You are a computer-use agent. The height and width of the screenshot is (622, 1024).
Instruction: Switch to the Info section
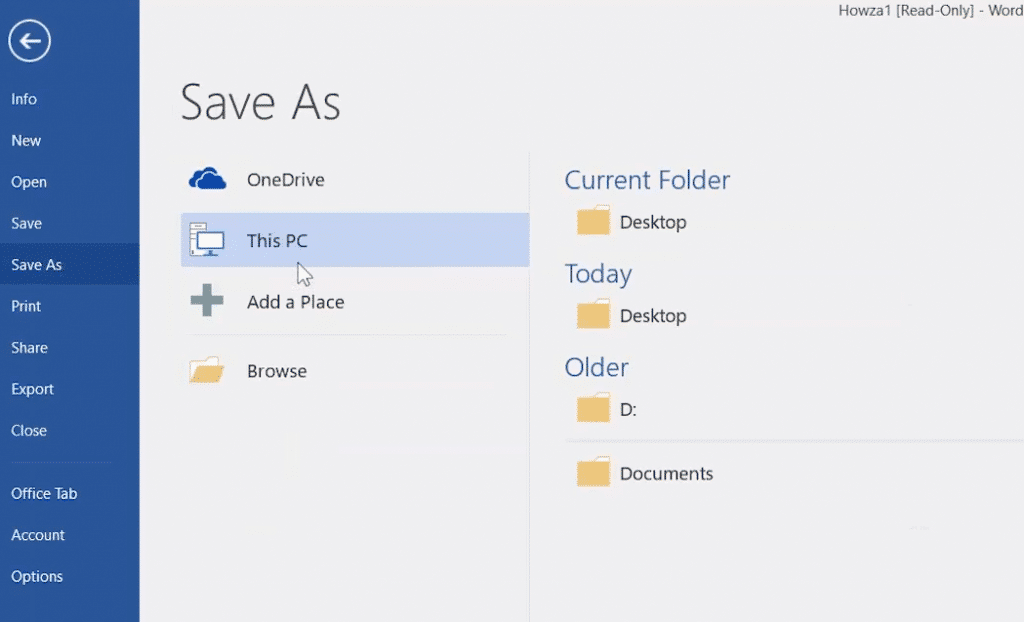pos(23,99)
